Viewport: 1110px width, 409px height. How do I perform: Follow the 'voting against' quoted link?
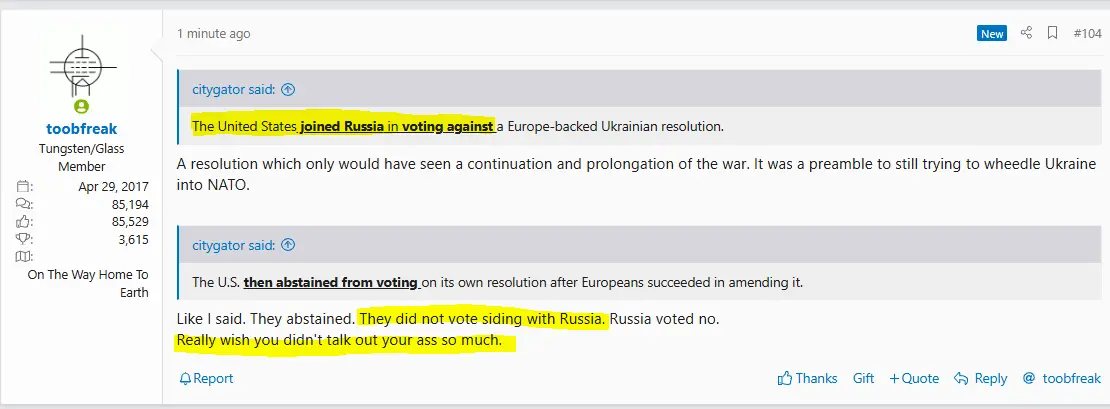point(447,127)
